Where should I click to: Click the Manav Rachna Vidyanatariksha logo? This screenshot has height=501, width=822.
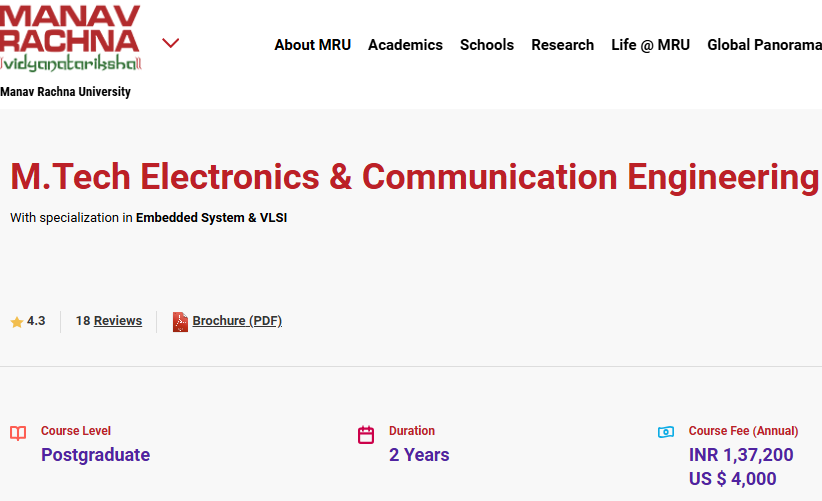coord(70,38)
